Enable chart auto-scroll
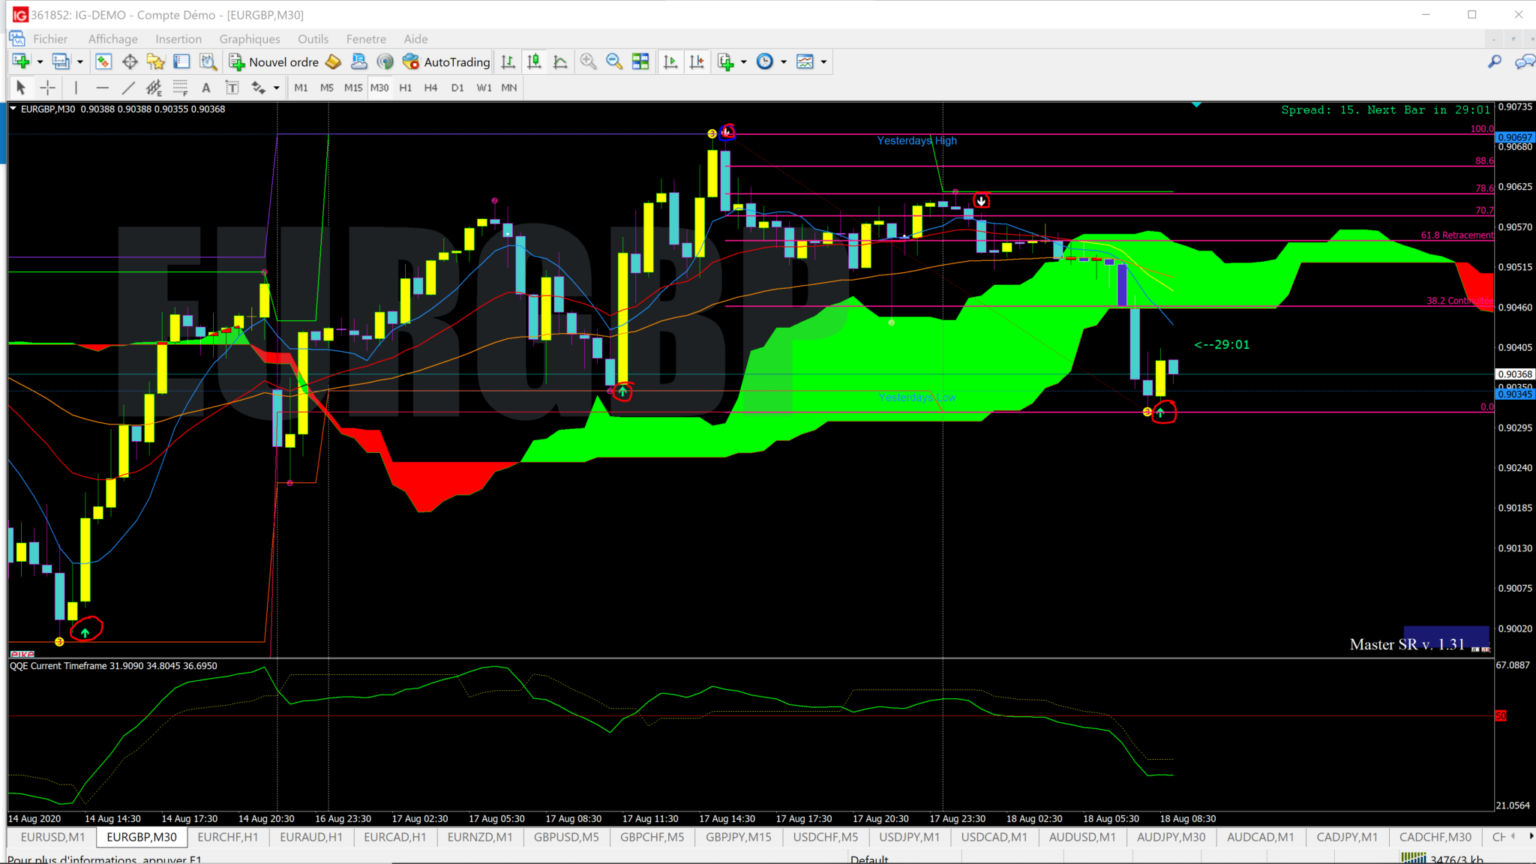Image resolution: width=1536 pixels, height=864 pixels. pyautogui.click(x=670, y=61)
